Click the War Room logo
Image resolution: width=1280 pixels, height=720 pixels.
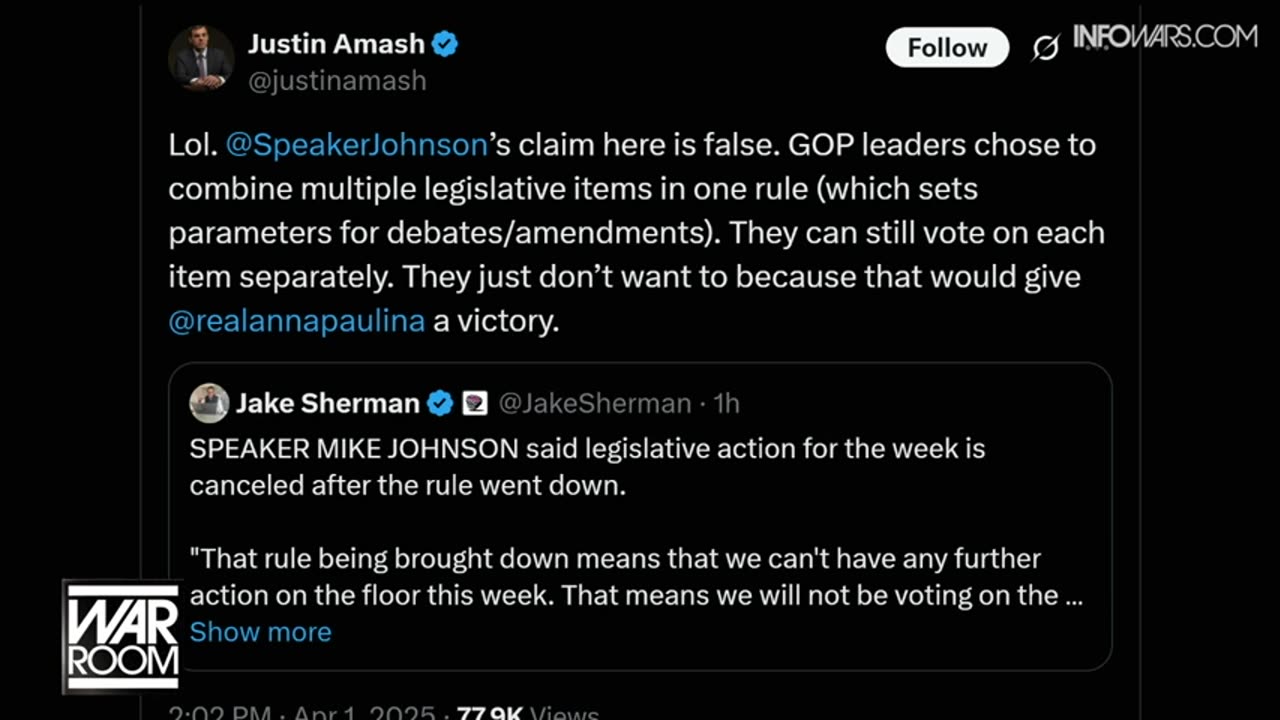(x=122, y=636)
